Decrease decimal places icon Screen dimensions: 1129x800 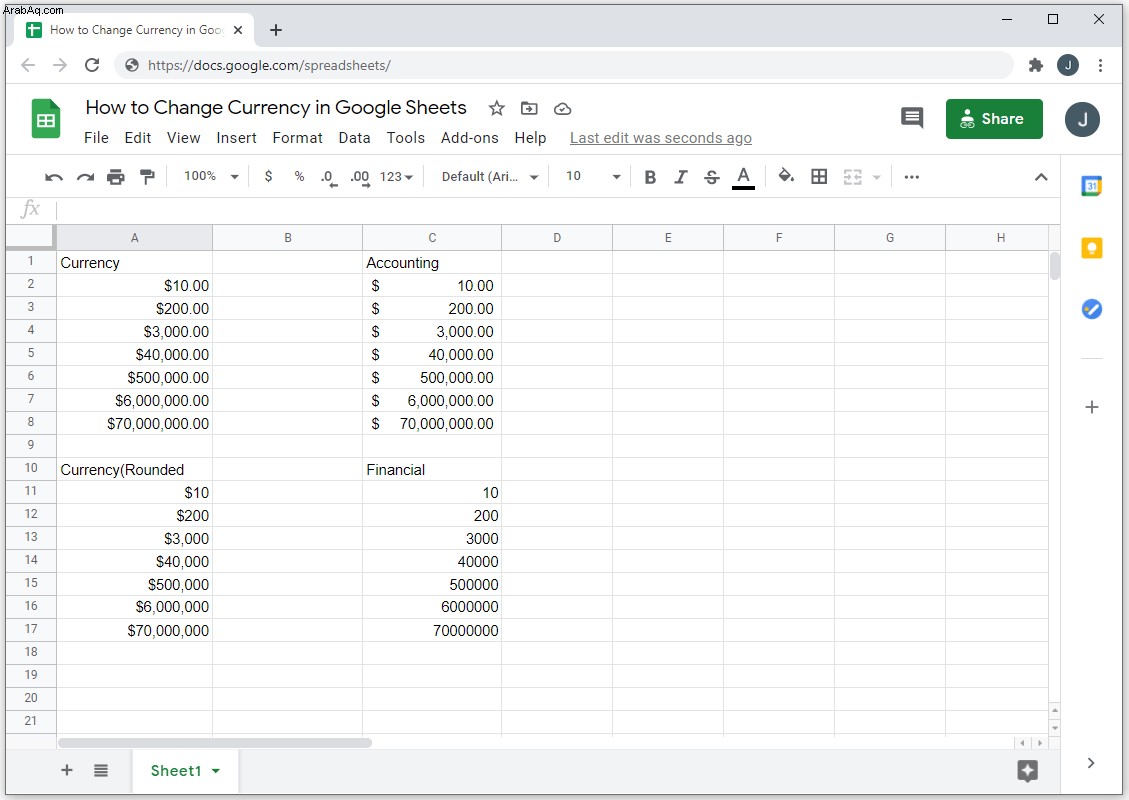pos(329,178)
